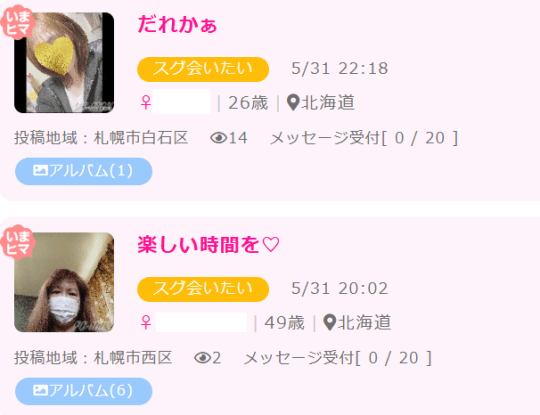Click the 投稿地域：札幌市白石区 text
Image resolution: width=540 pixels, height=415 pixels.
click(x=101, y=138)
